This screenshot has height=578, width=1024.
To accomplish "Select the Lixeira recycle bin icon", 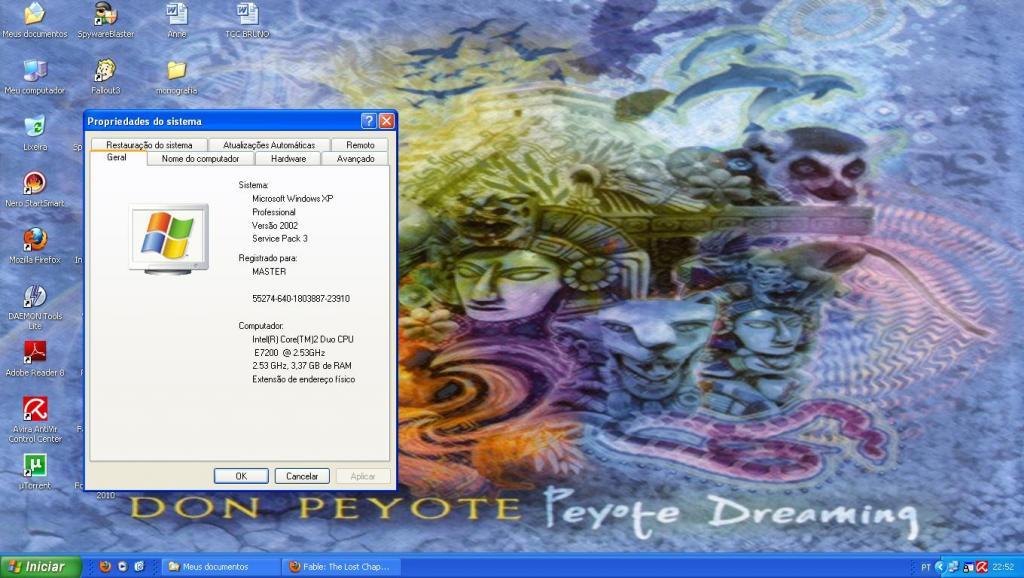I will (x=35, y=133).
